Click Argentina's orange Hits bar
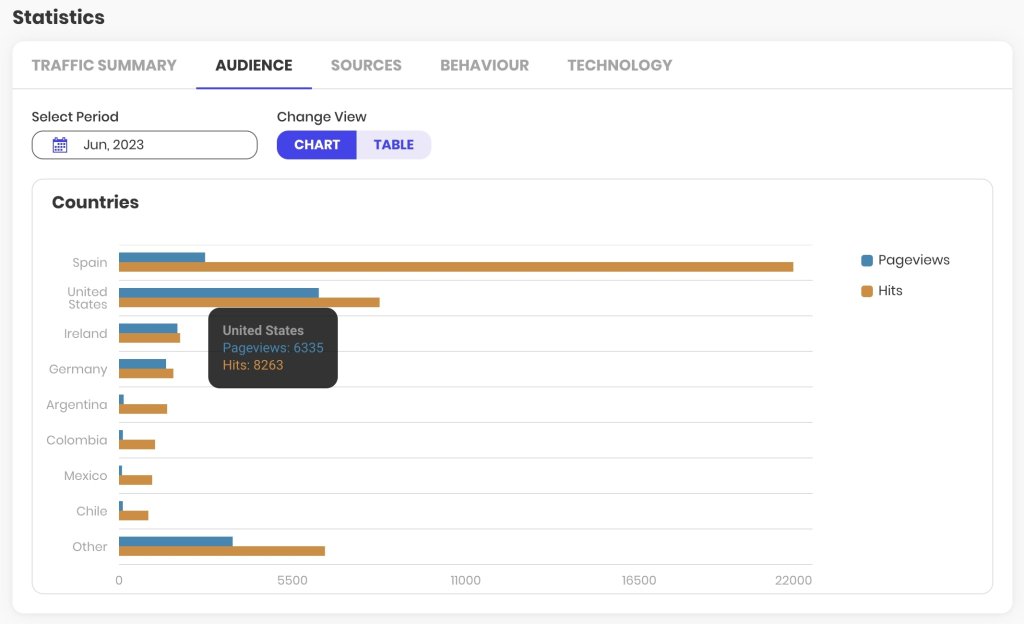The image size is (1024, 624). tap(143, 409)
